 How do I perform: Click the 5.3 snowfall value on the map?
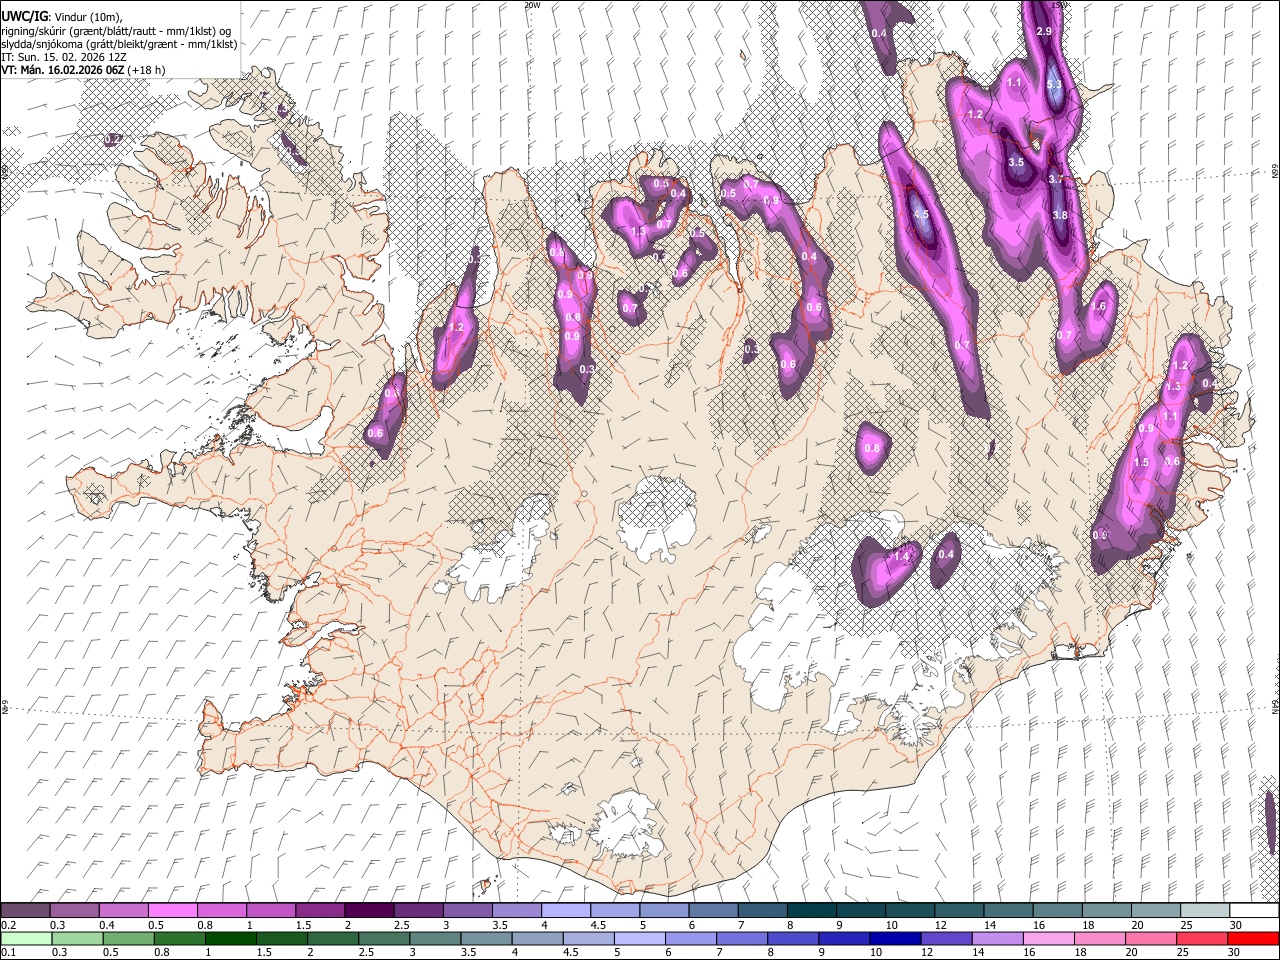point(1054,85)
